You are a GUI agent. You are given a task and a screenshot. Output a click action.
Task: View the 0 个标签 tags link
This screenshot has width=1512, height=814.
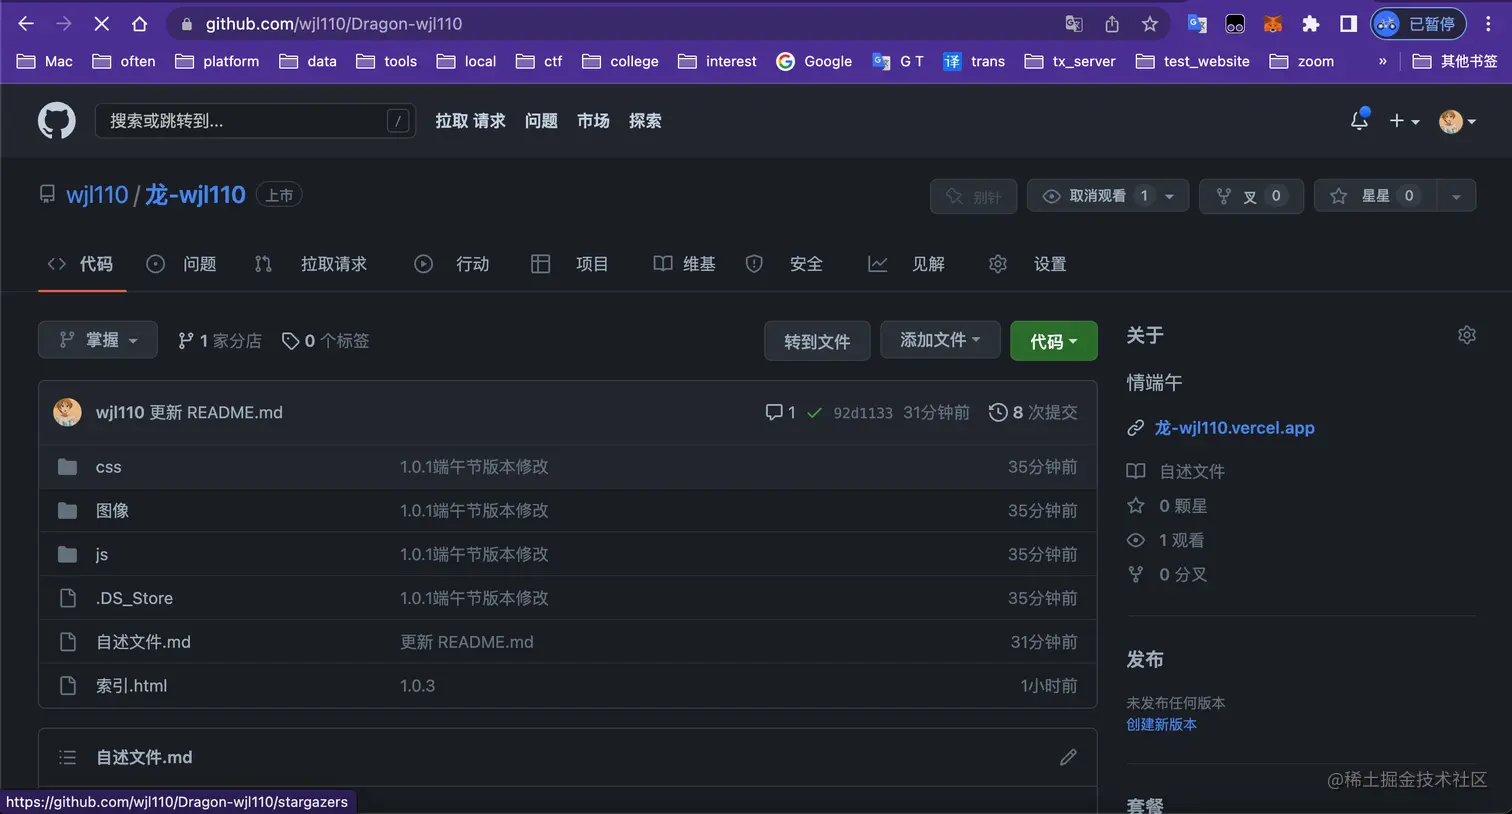(x=325, y=341)
